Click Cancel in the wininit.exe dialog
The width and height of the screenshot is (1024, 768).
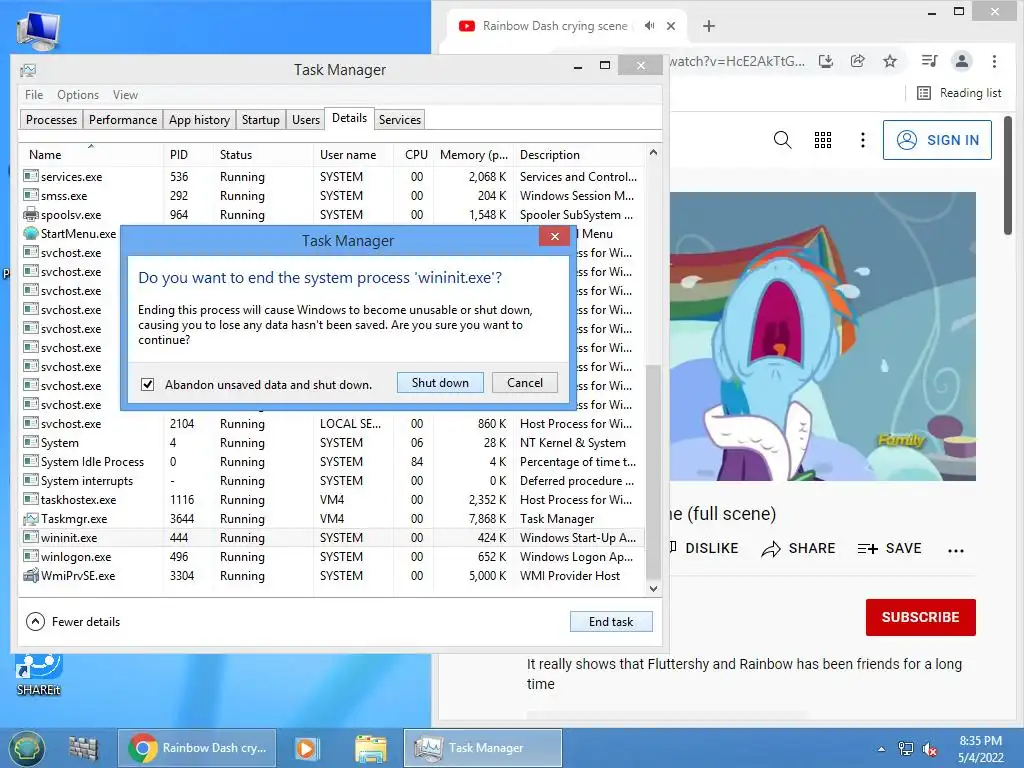525,383
